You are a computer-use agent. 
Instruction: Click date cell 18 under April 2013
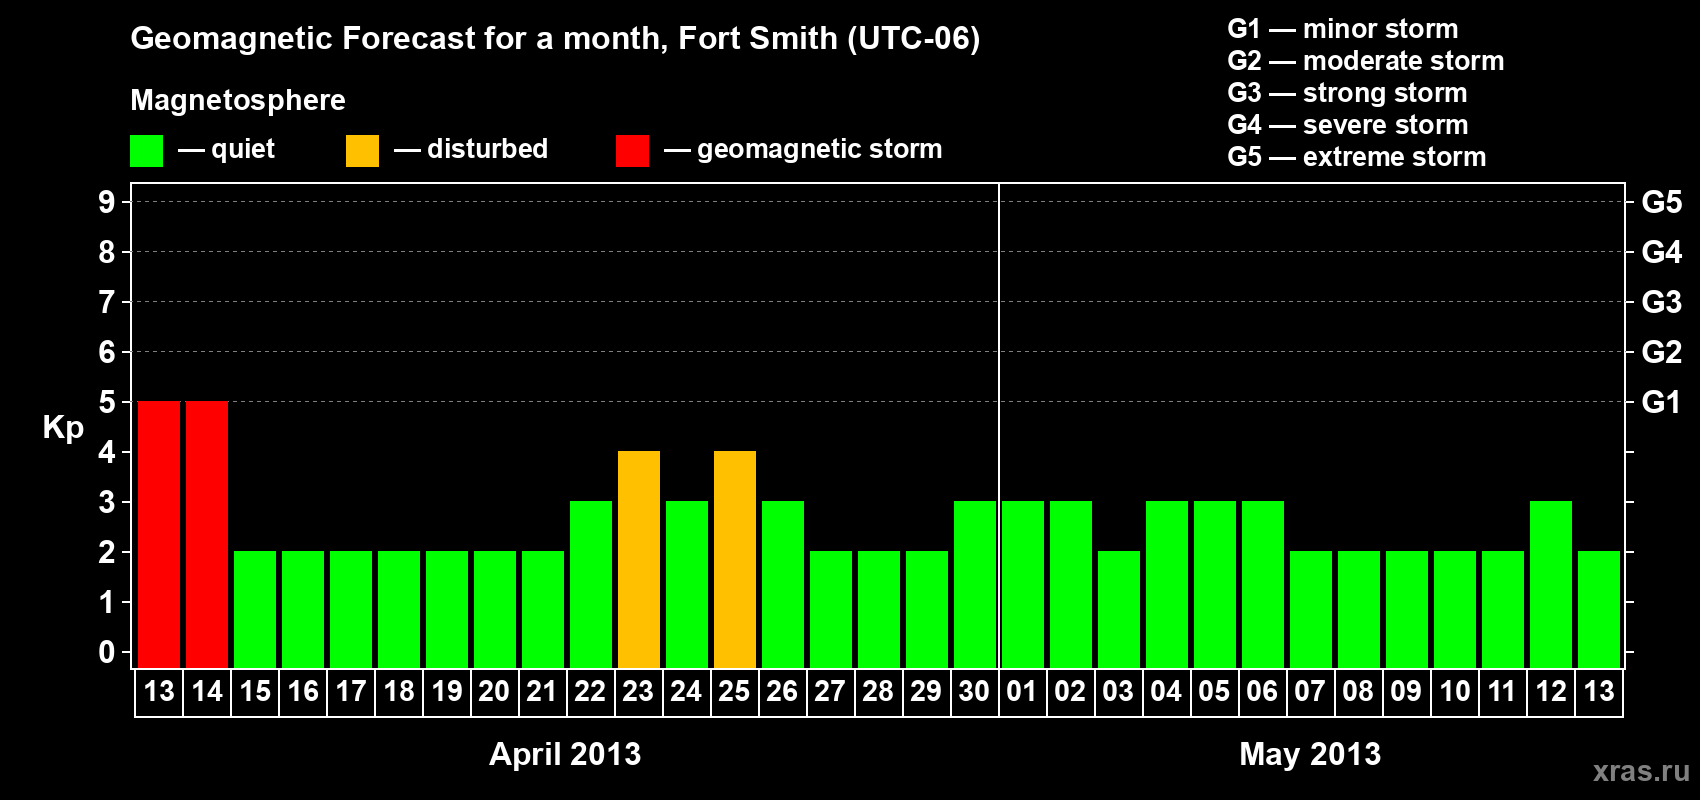pyautogui.click(x=399, y=692)
